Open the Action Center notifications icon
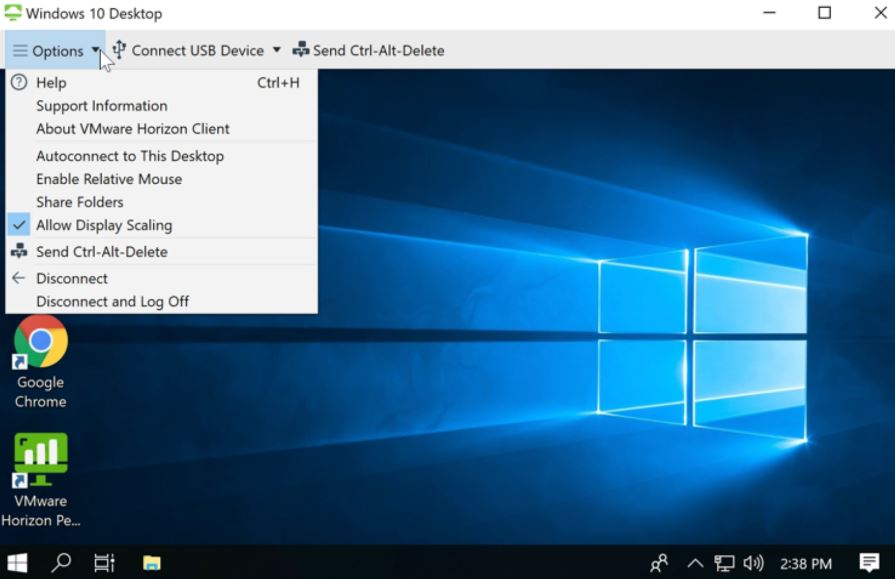This screenshot has width=895, height=579. pos(869,563)
